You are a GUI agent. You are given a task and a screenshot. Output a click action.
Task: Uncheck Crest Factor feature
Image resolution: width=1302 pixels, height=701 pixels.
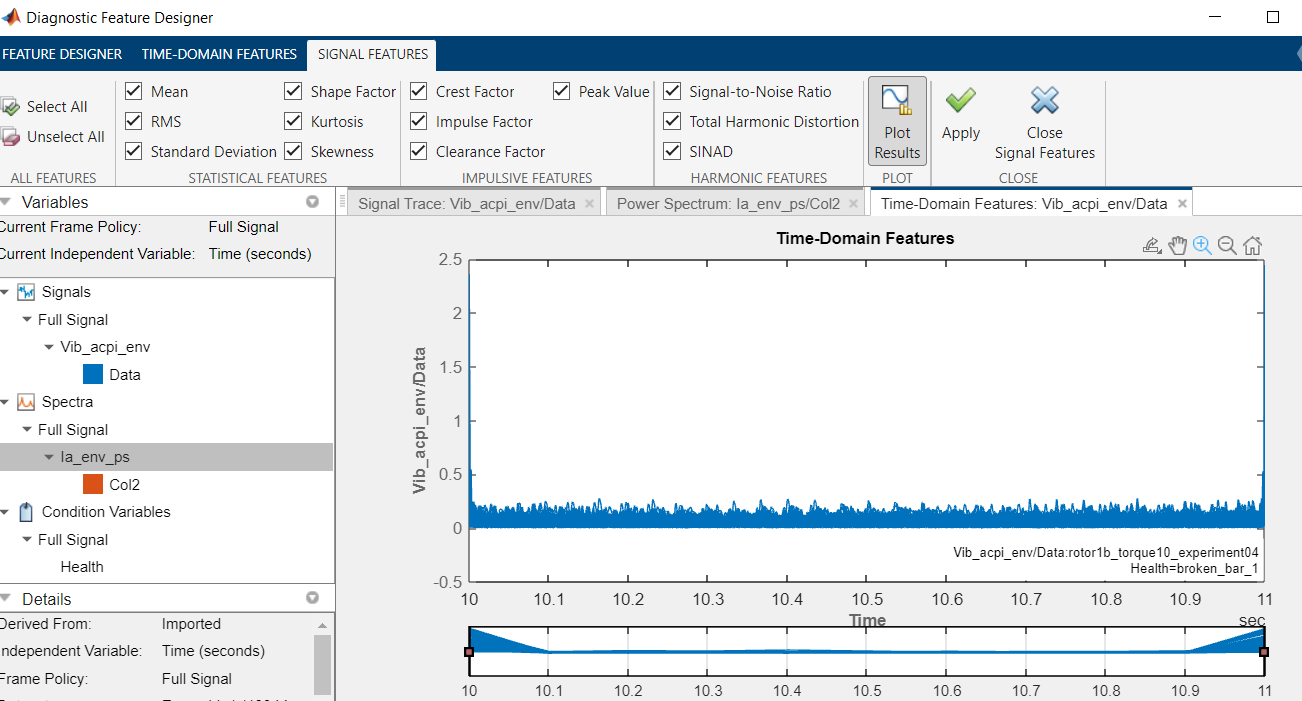[418, 91]
